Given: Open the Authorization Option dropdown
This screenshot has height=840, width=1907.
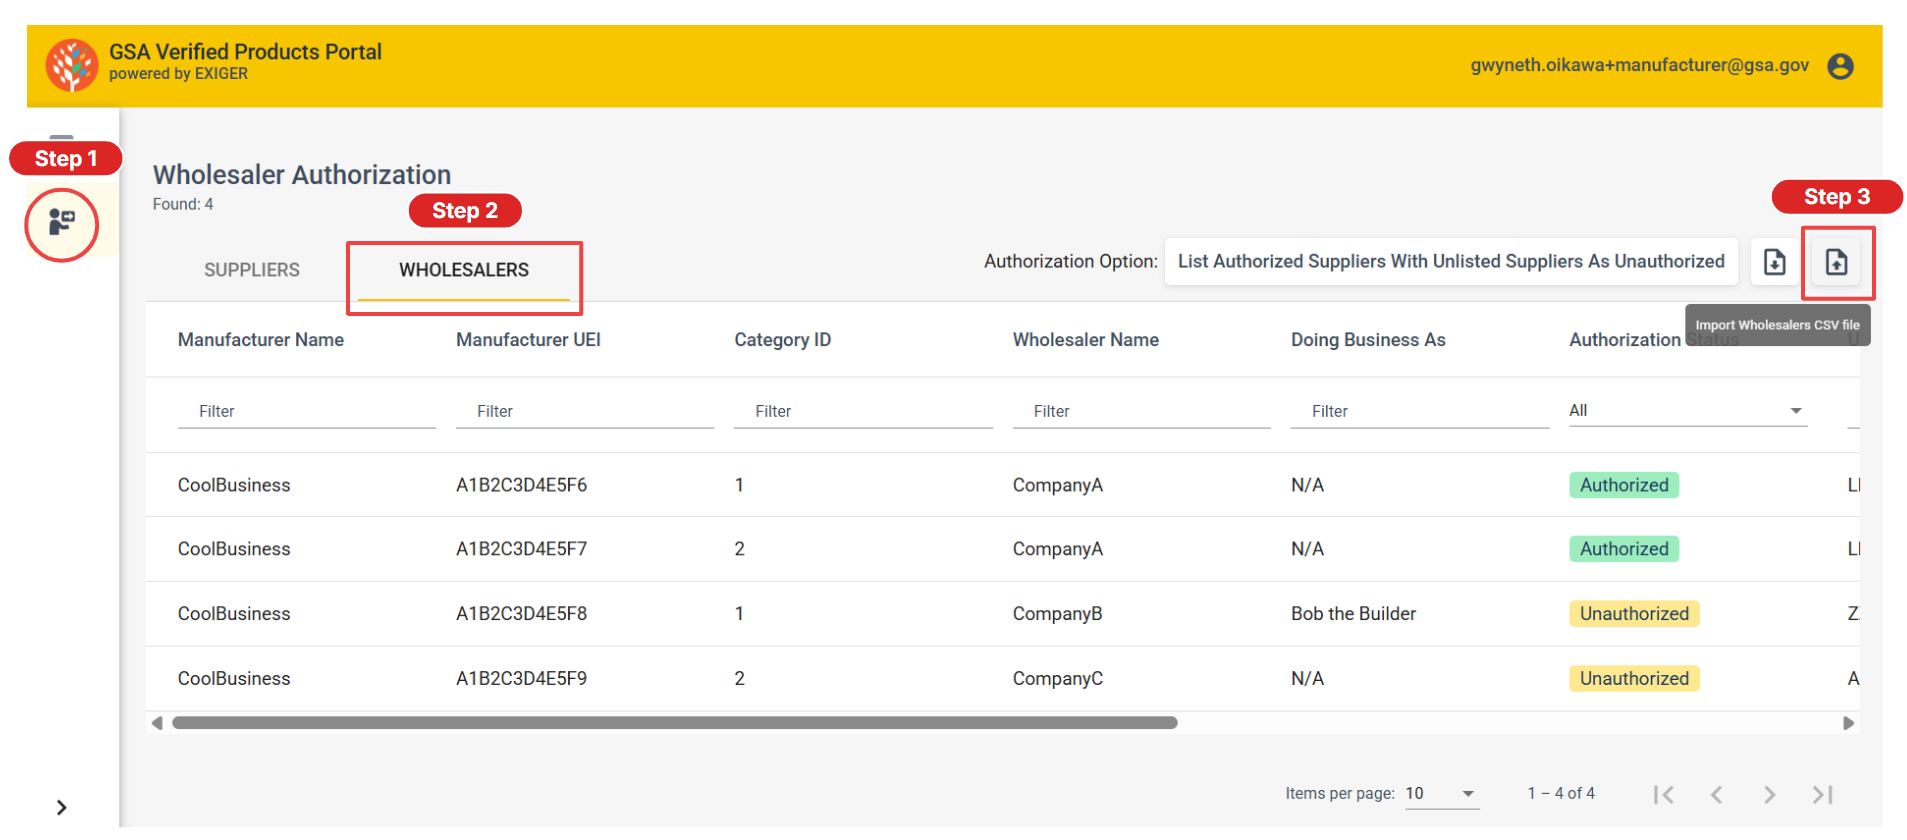Looking at the screenshot, I should click(x=1451, y=262).
